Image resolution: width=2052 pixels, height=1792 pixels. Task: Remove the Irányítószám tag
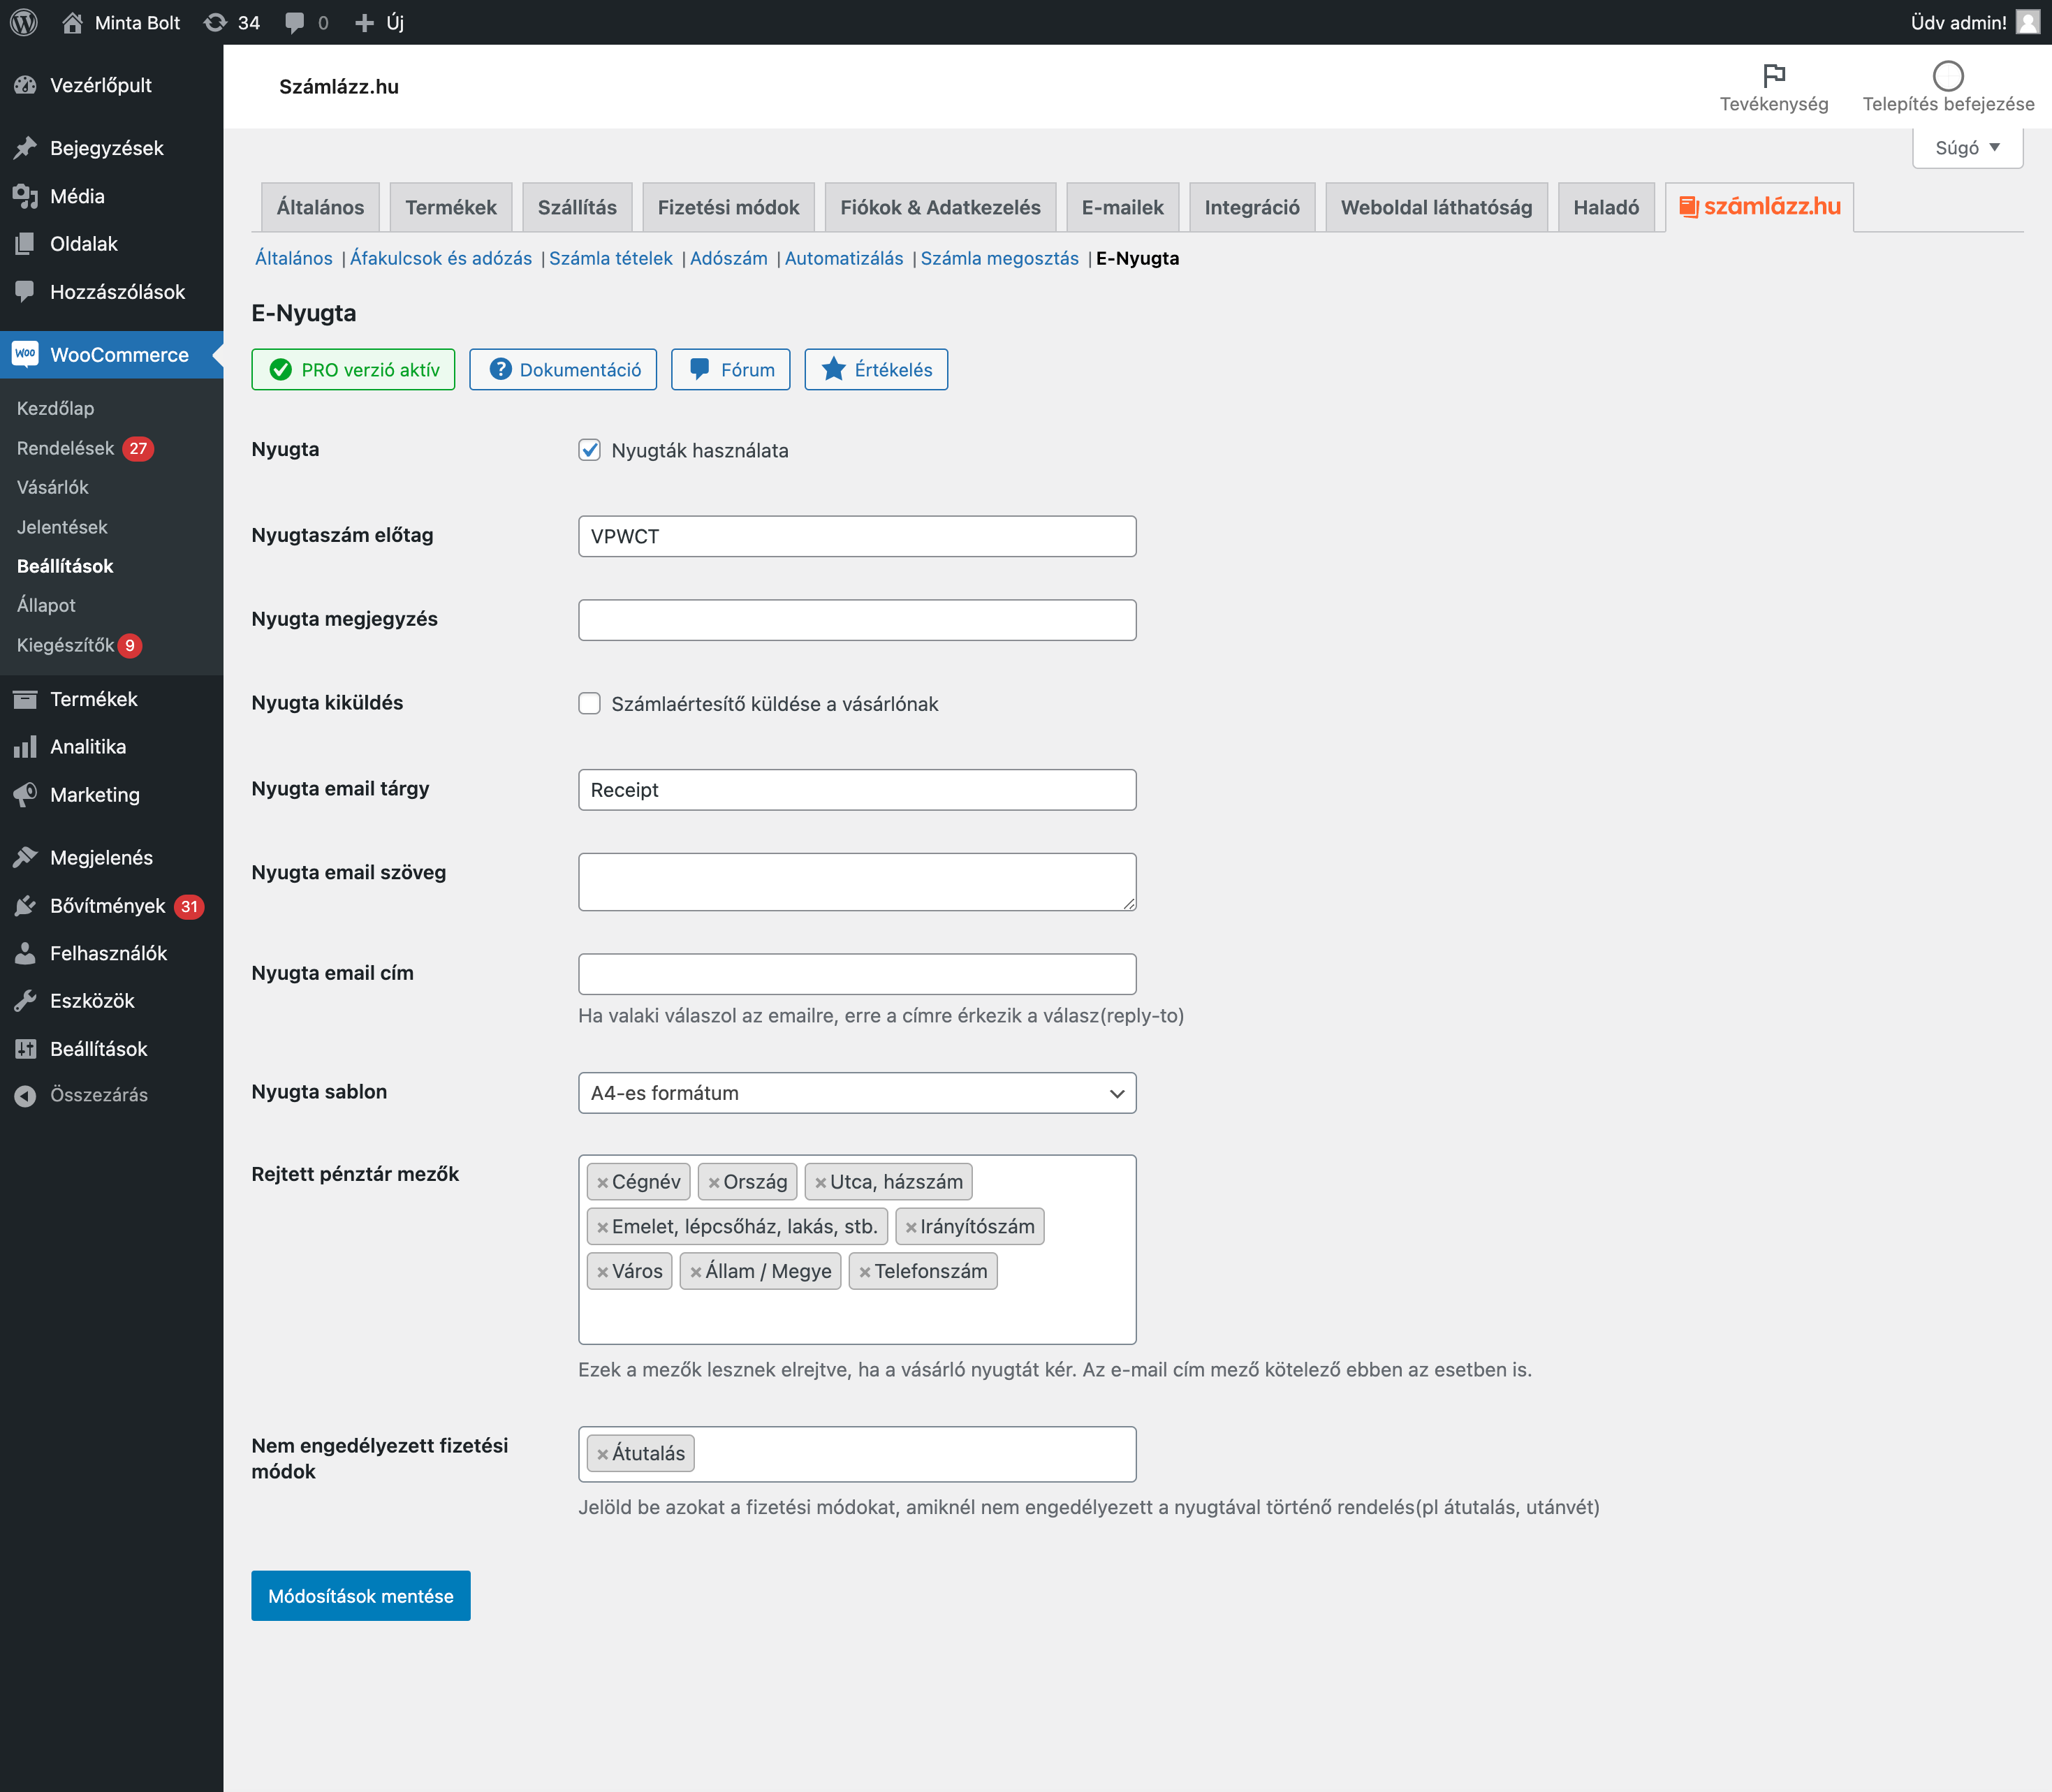tap(911, 1228)
